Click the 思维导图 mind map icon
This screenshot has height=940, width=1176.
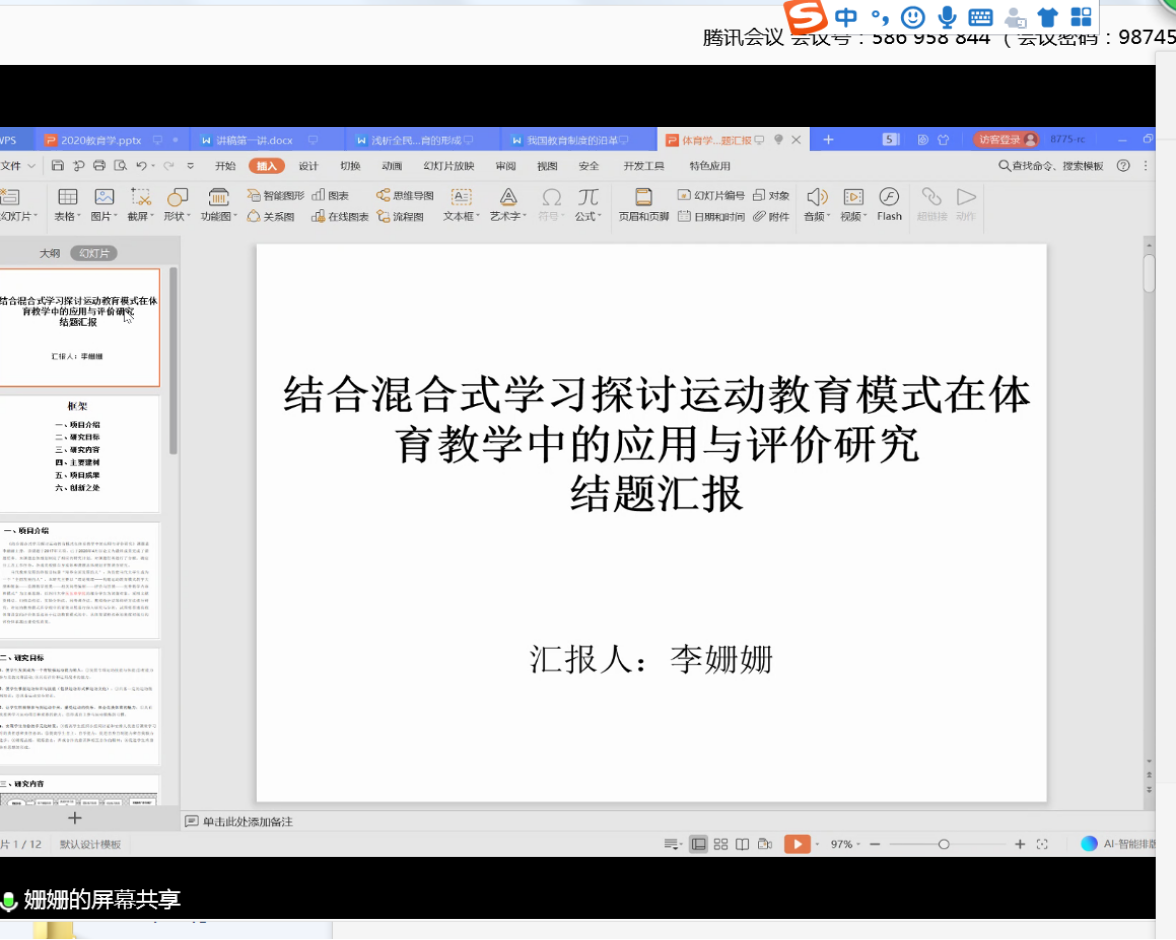click(x=405, y=196)
